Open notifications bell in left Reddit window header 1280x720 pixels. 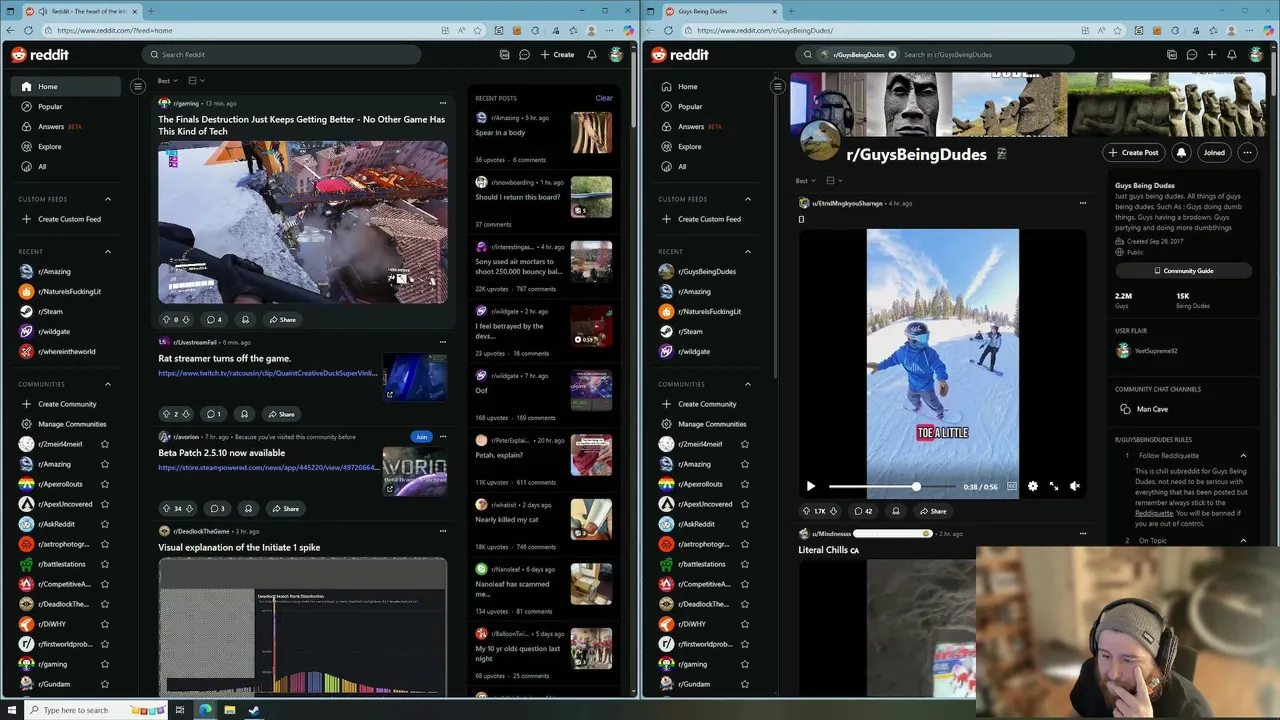tap(592, 55)
